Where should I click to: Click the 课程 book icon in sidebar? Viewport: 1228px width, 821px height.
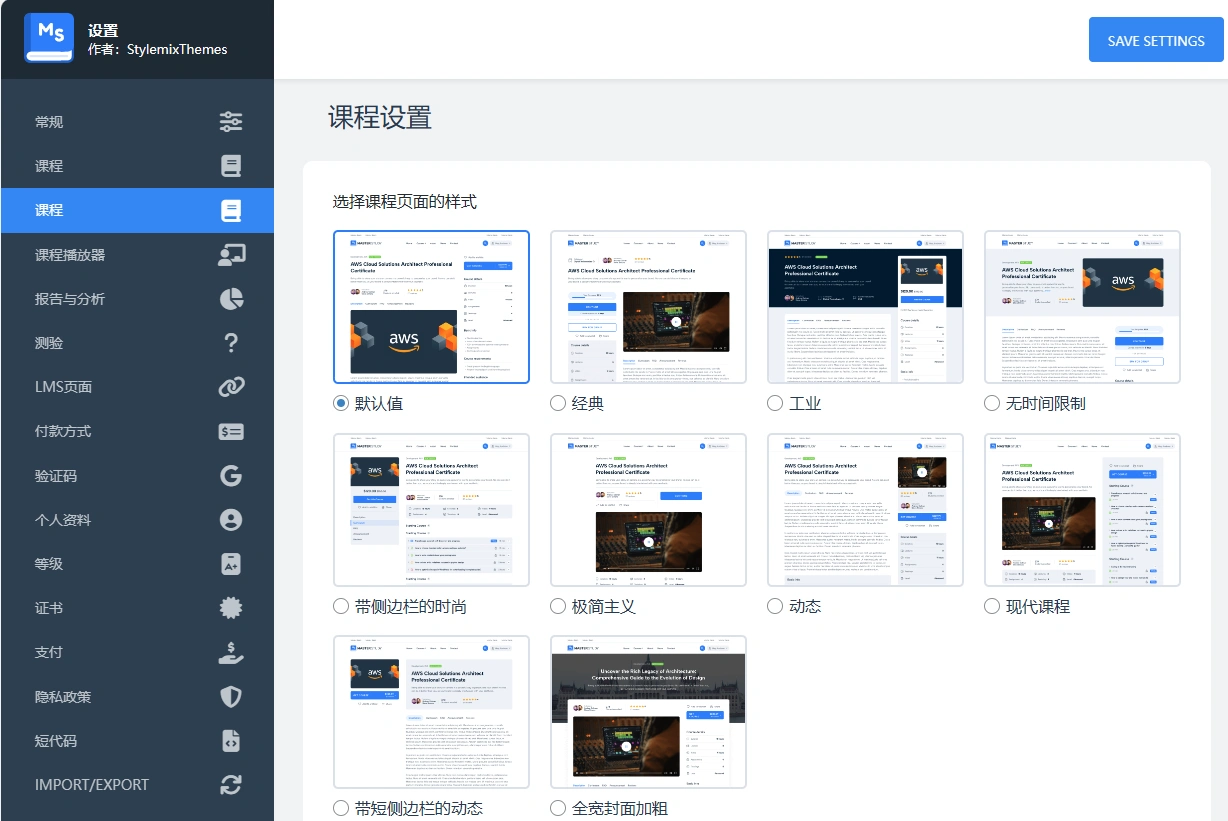click(231, 166)
